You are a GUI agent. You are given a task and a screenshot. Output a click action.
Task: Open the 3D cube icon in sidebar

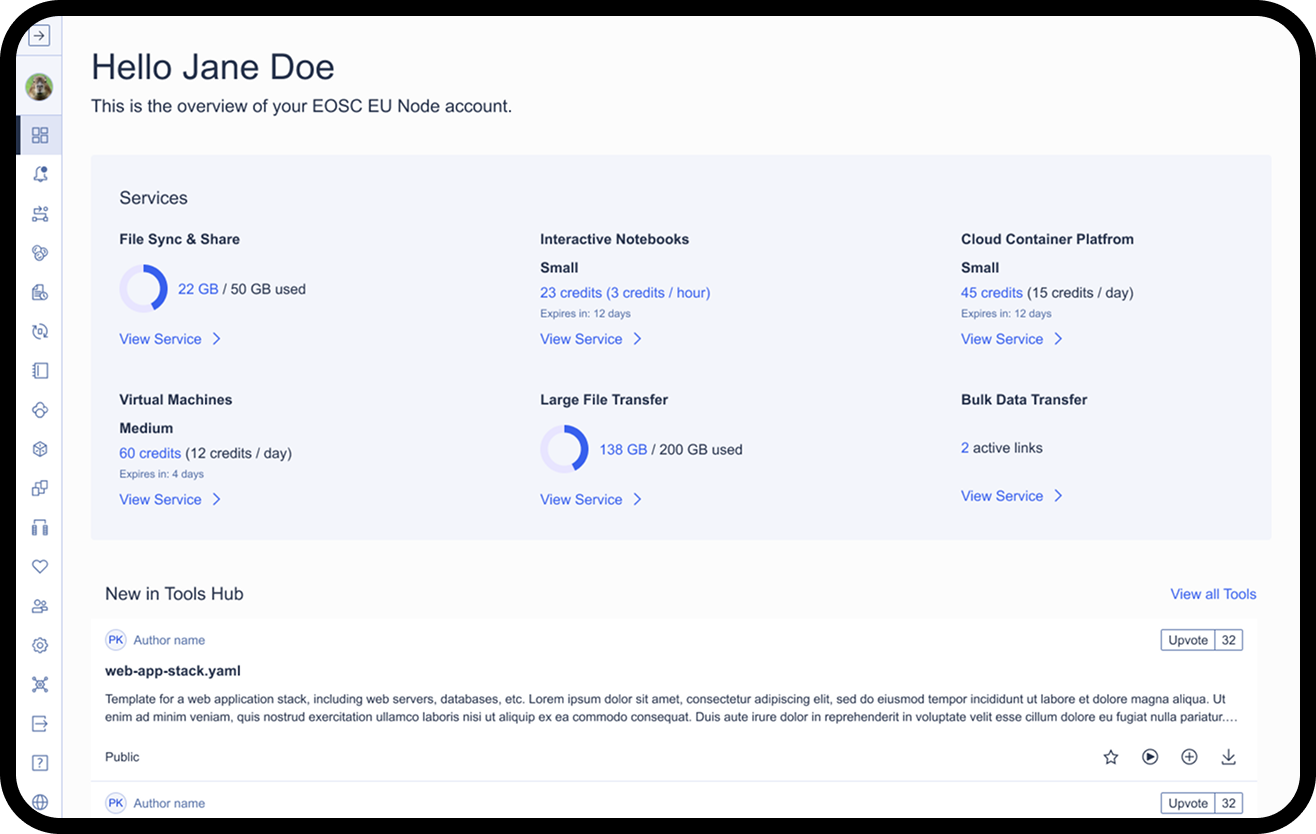pyautogui.click(x=40, y=449)
